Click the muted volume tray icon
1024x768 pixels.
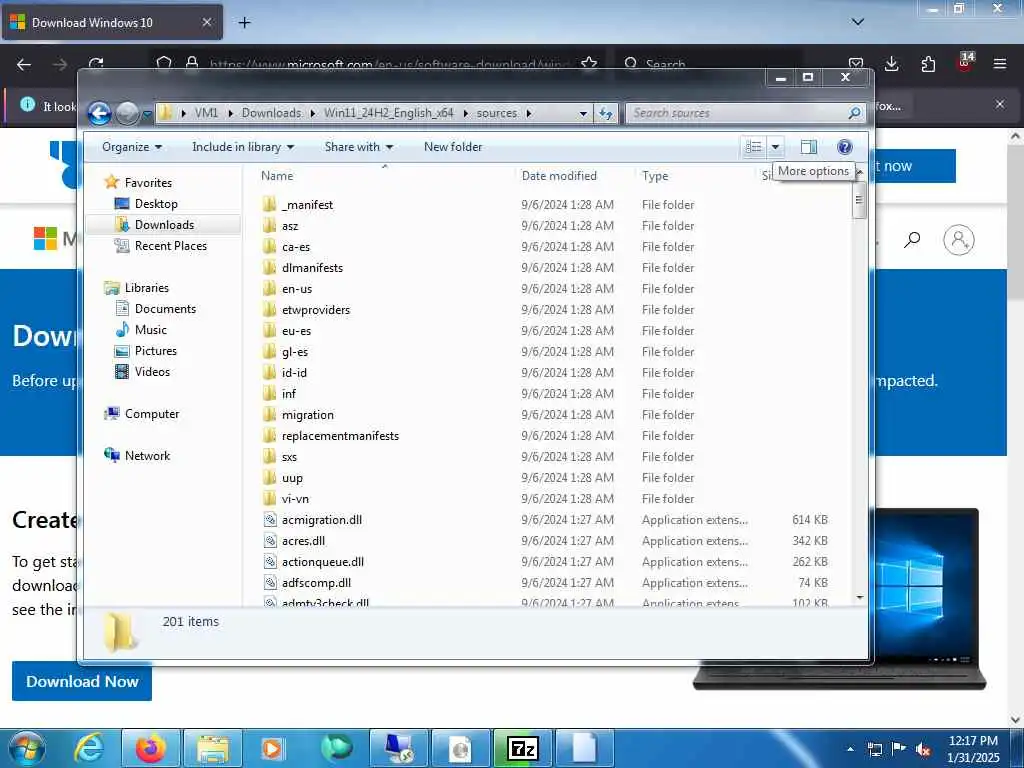point(923,750)
